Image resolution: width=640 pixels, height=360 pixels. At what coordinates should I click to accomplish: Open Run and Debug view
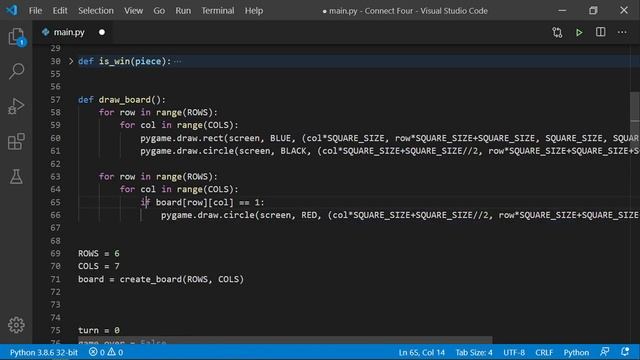click(x=16, y=106)
